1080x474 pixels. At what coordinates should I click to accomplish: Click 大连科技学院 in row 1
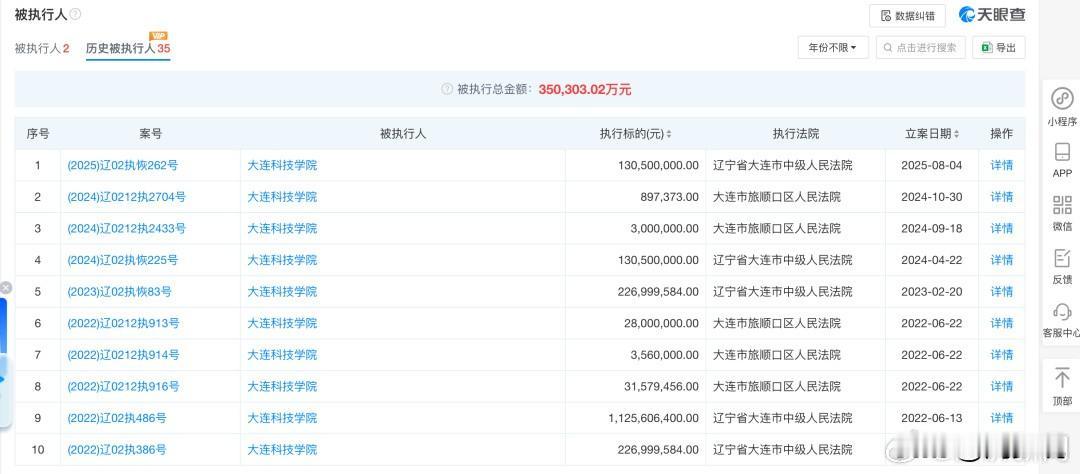click(x=282, y=165)
